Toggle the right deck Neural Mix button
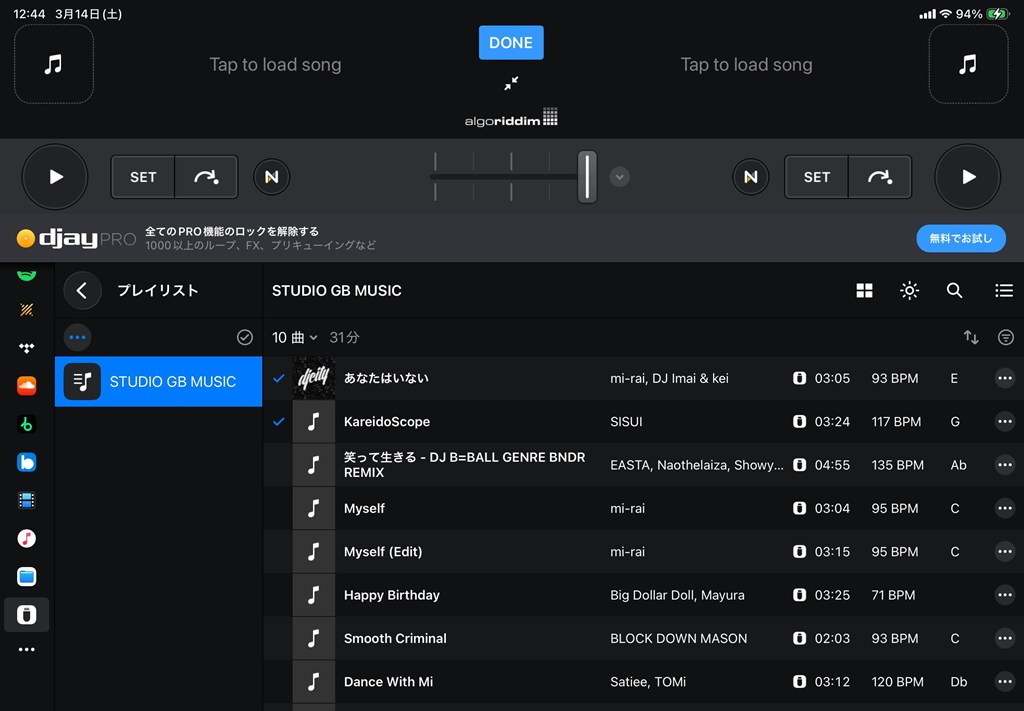Viewport: 1024px width, 711px height. pyautogui.click(x=750, y=177)
